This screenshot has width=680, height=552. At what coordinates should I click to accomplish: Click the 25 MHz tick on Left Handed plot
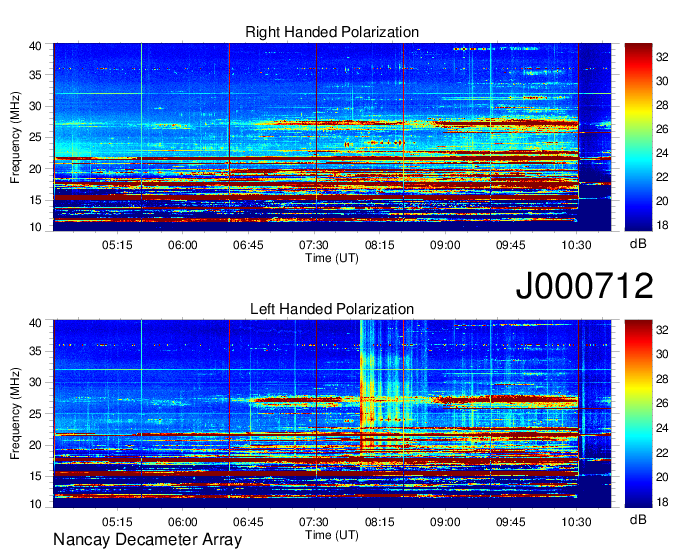pyautogui.click(x=35, y=414)
